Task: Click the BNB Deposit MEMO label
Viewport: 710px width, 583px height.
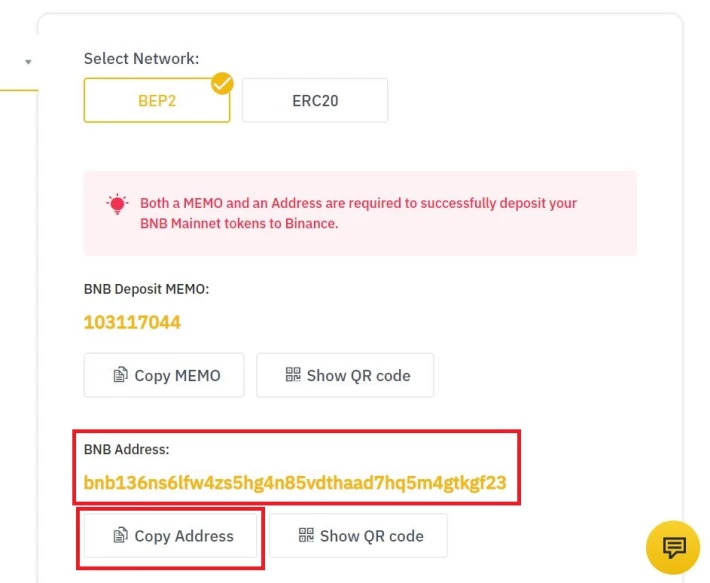Action: pyautogui.click(x=146, y=289)
